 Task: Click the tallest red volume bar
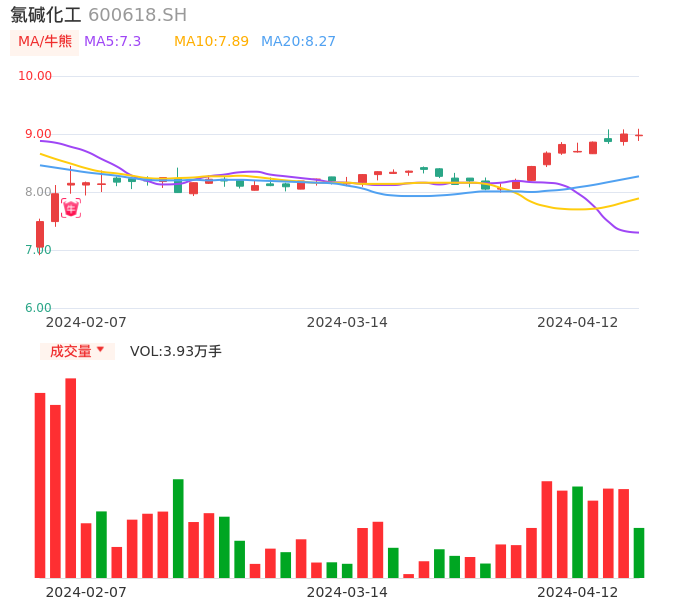tap(71, 478)
